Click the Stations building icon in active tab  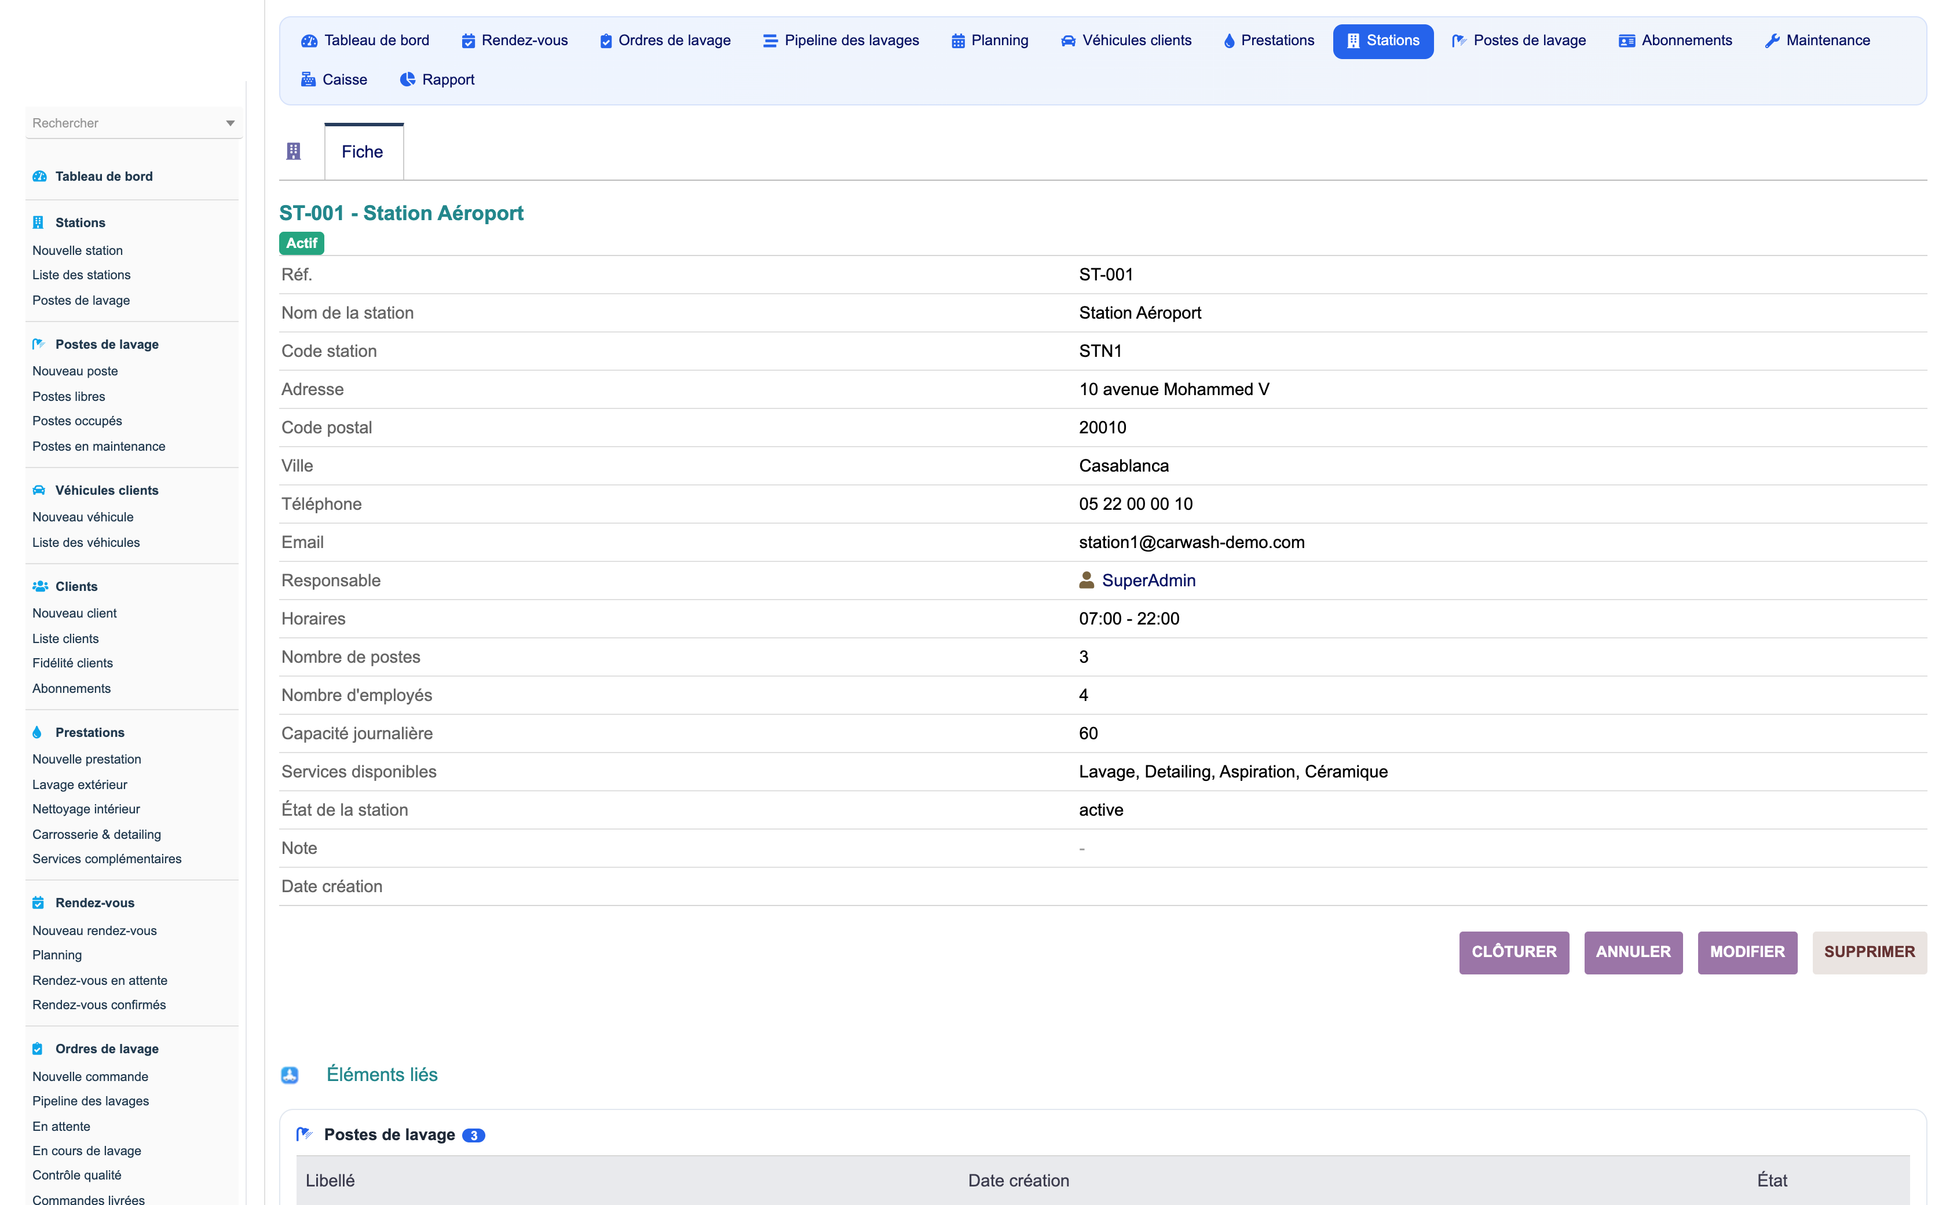(x=1353, y=41)
